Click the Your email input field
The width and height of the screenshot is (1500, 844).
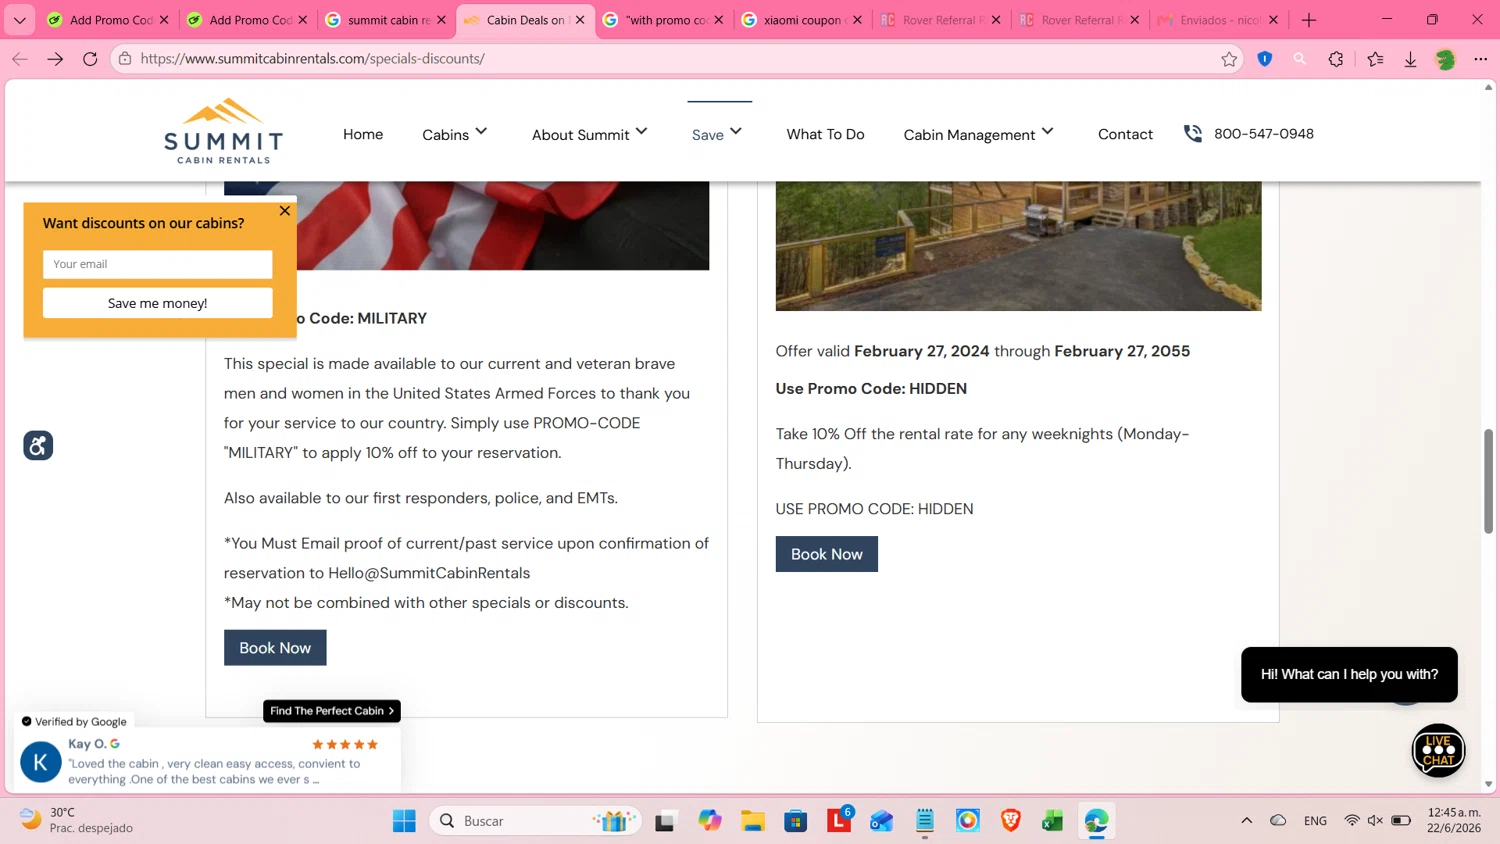tap(157, 264)
